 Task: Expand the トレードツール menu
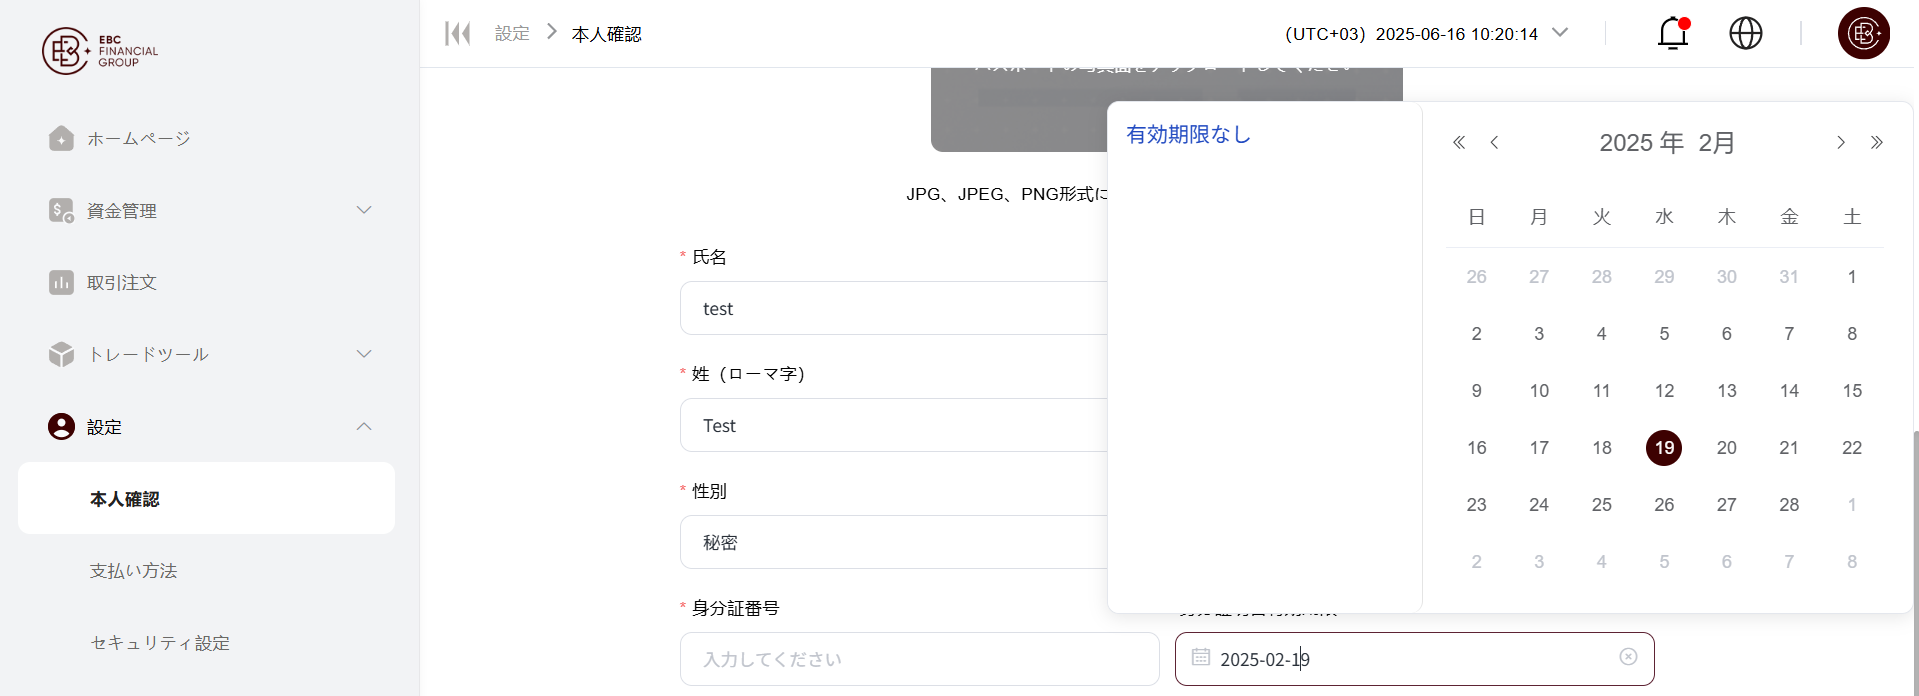(x=364, y=354)
